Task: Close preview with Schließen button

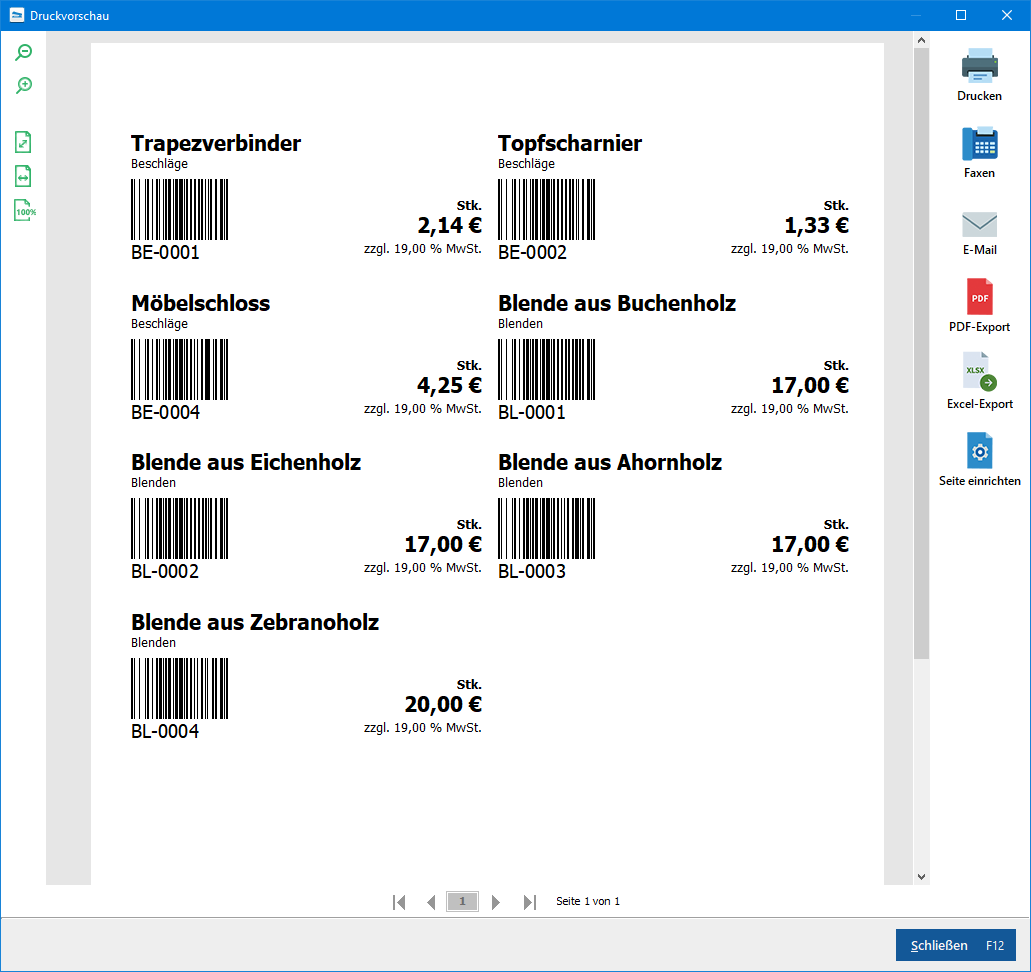Action: point(955,945)
